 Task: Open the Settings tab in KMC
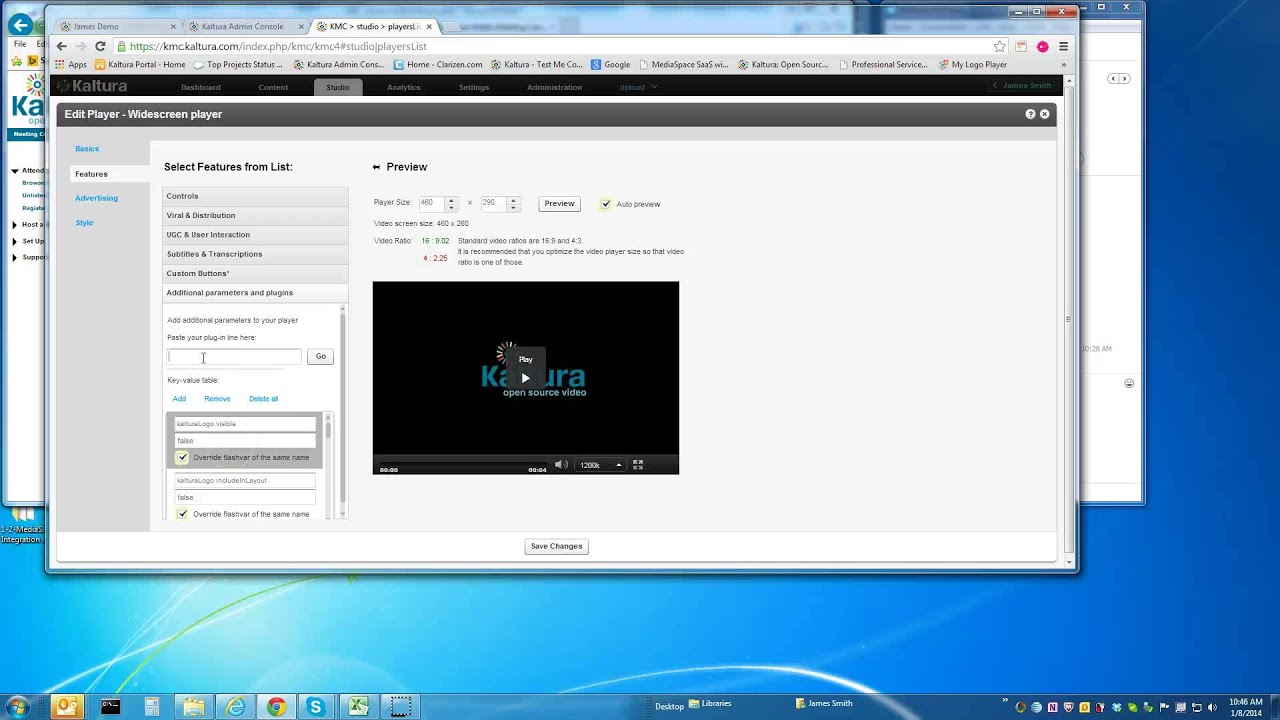pyautogui.click(x=474, y=87)
